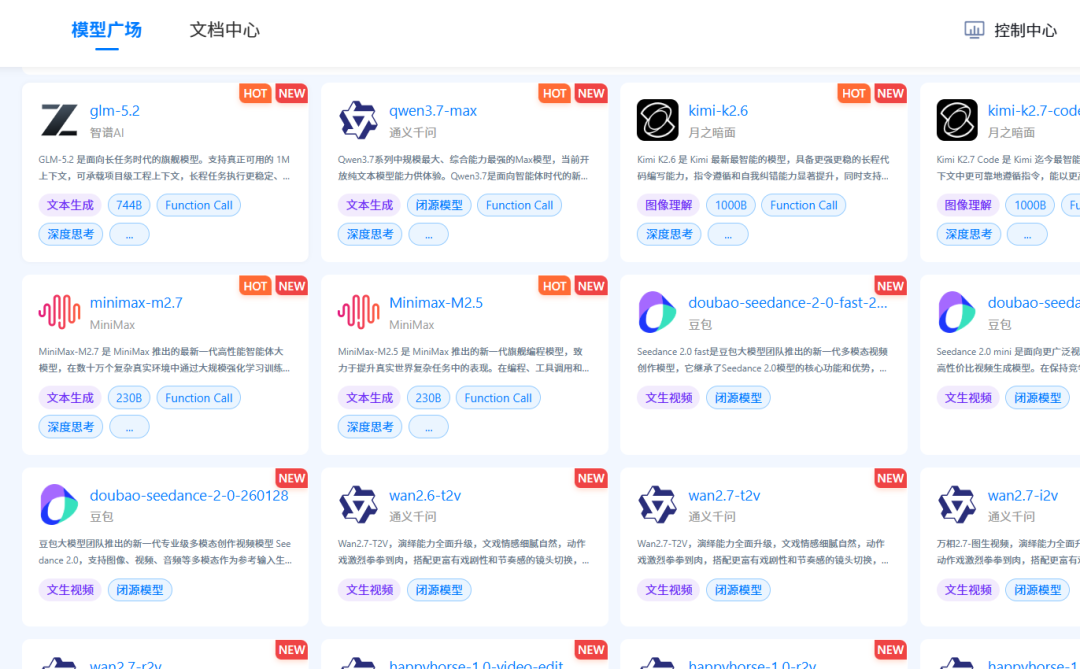Click the 控制中心 dashboard icon
The height and width of the screenshot is (669, 1080).
coord(974,30)
